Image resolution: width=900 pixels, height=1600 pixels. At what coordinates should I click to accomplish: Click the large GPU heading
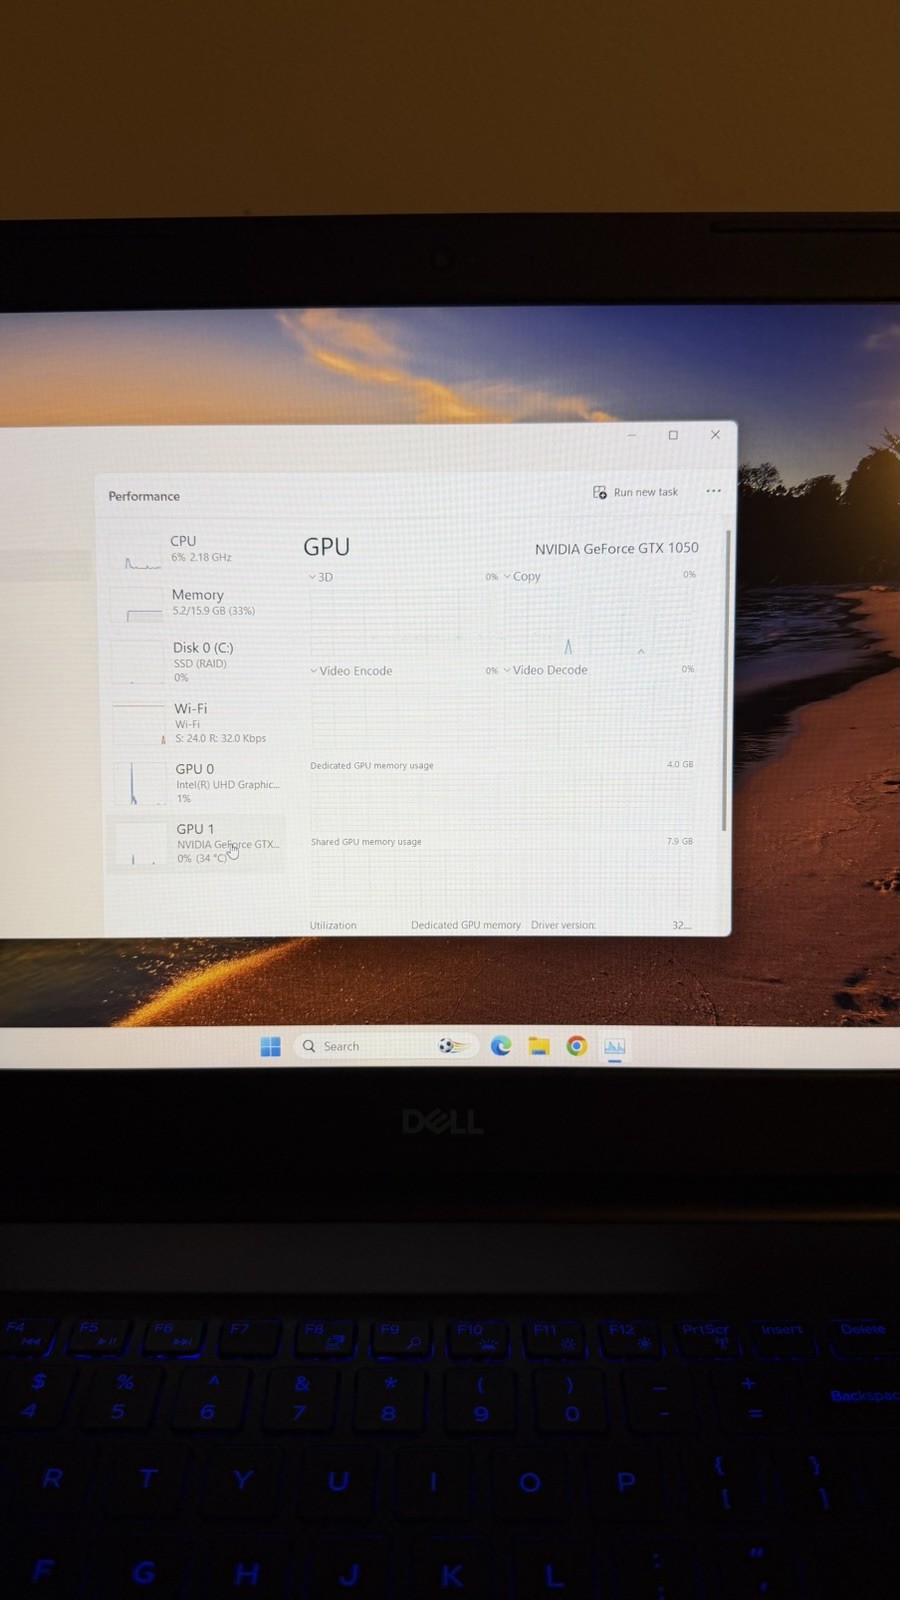[x=327, y=547]
